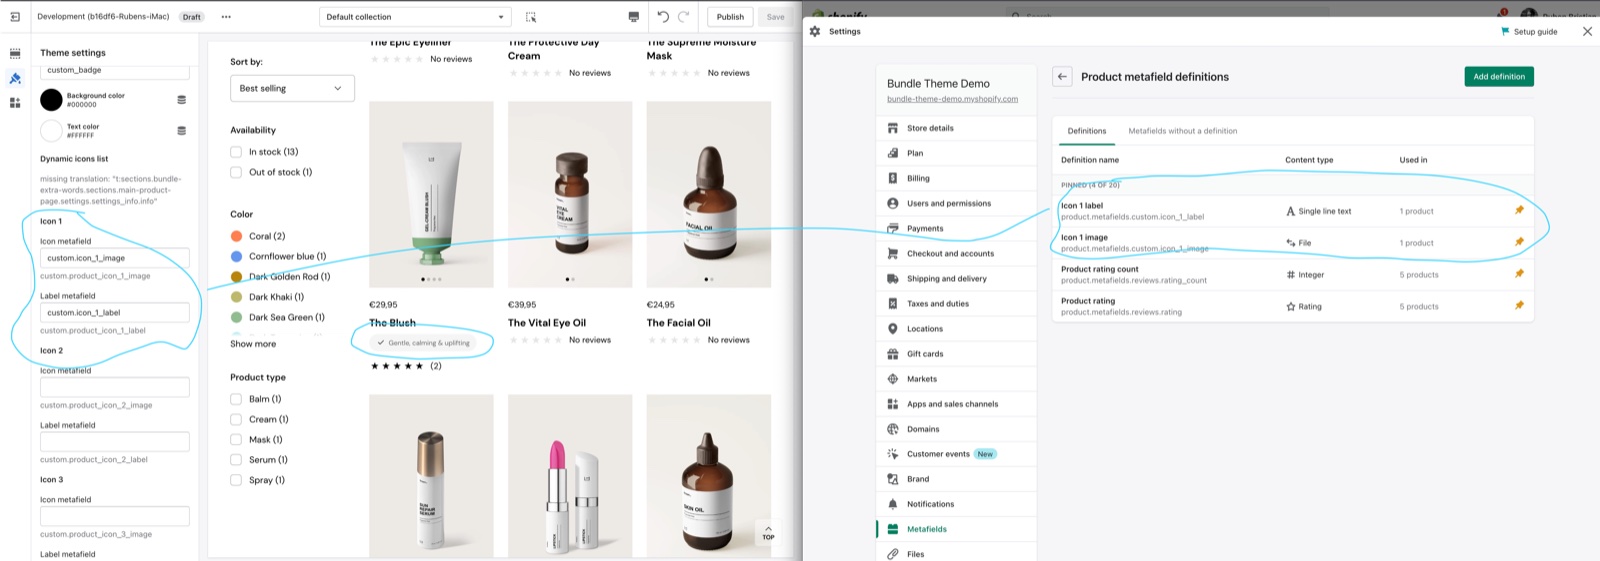1600x561 pixels.
Task: Open The Blush product image
Action: (431, 194)
